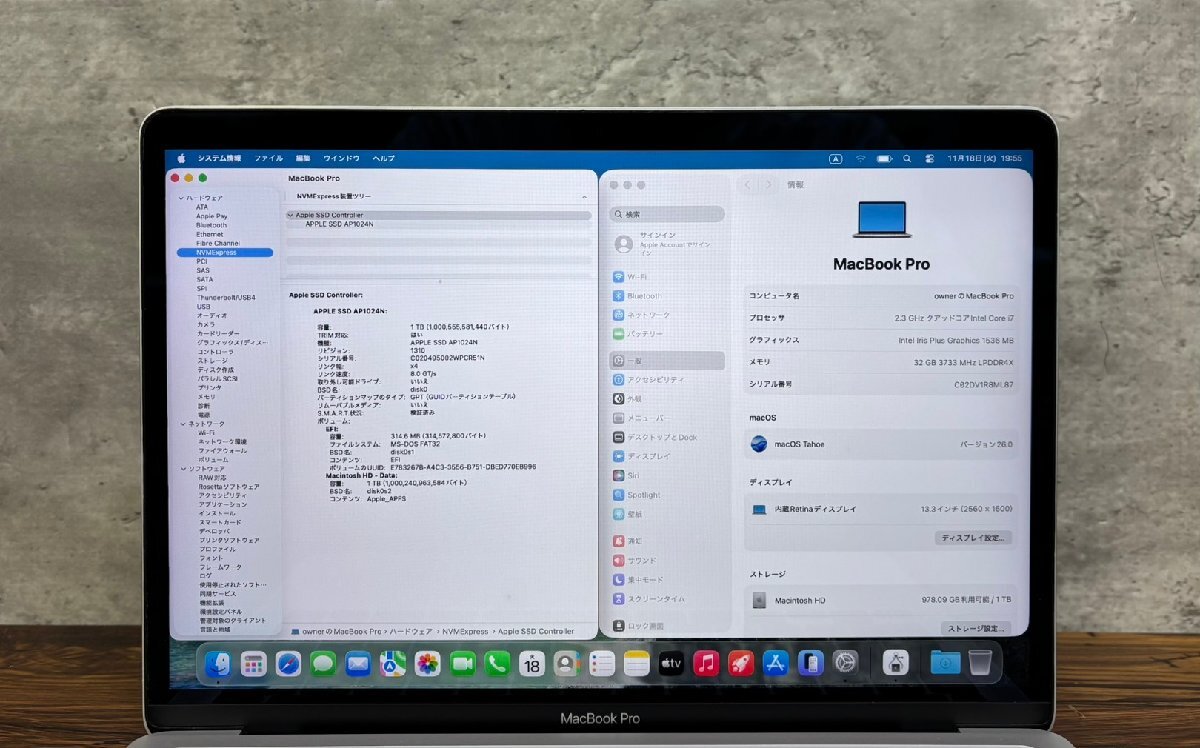Select Thunderbolt/USB4 in the hardware list
This screenshot has width=1200, height=748.
coord(225,297)
